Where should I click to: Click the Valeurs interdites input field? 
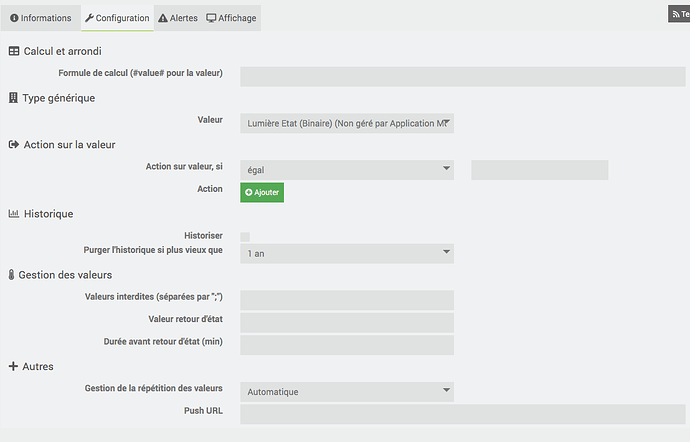click(x=347, y=300)
